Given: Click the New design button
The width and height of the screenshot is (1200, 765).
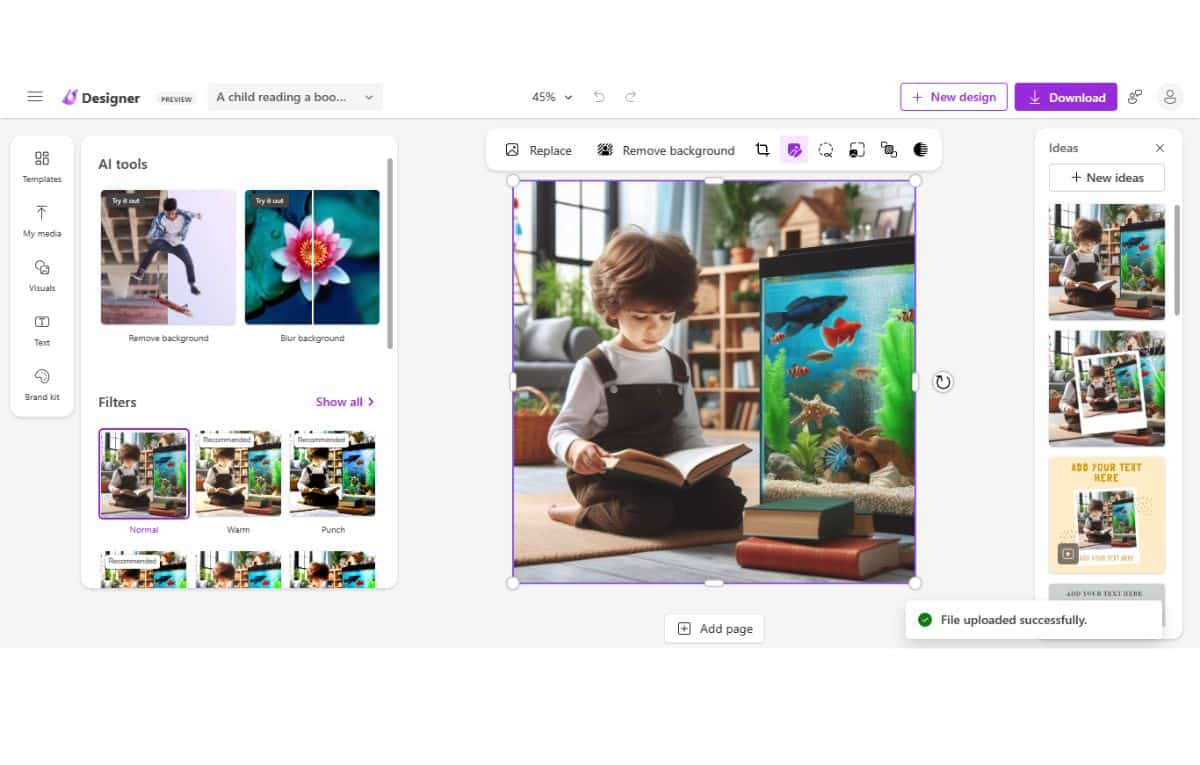Looking at the screenshot, I should [953, 97].
